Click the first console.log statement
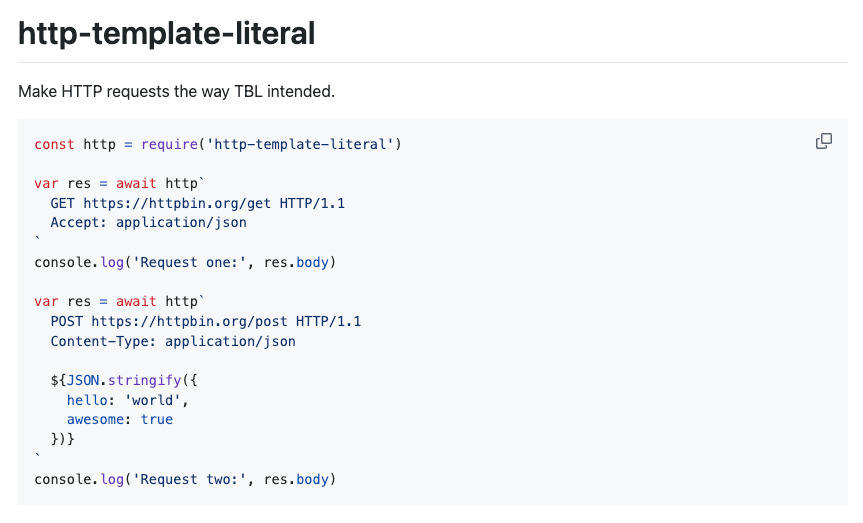This screenshot has height=523, width=863. tap(184, 262)
